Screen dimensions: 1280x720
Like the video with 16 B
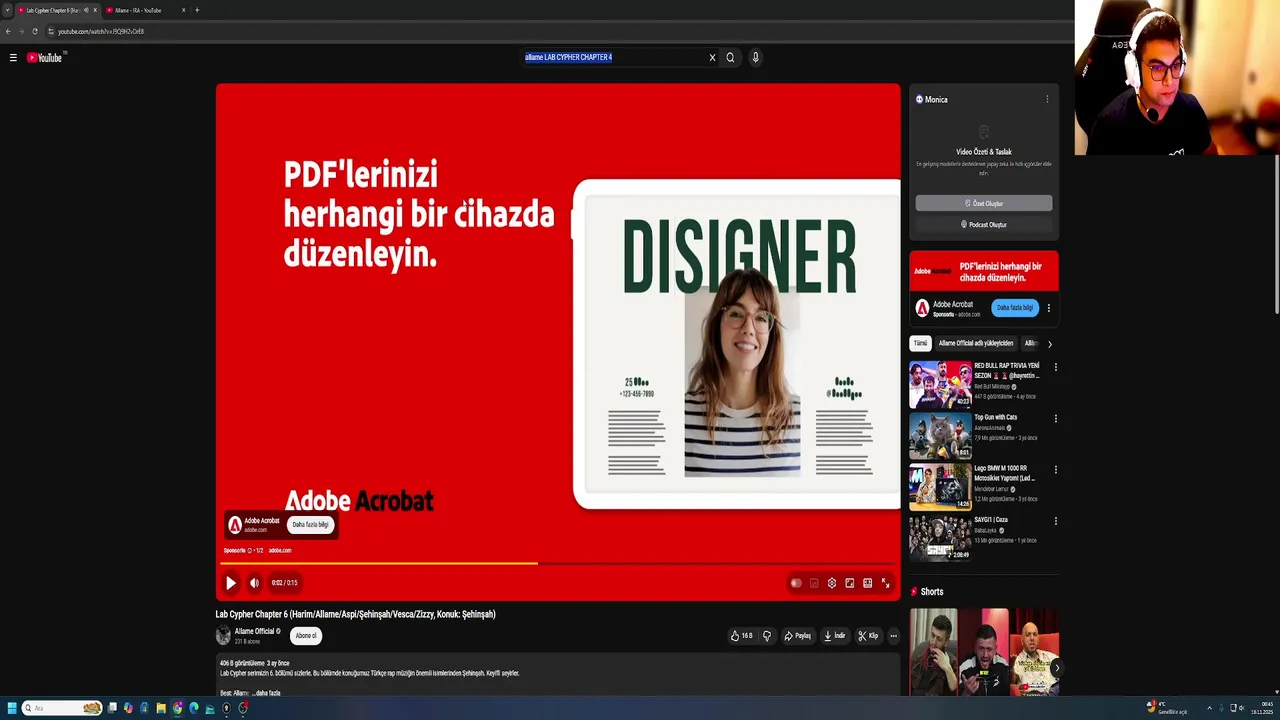coord(741,636)
